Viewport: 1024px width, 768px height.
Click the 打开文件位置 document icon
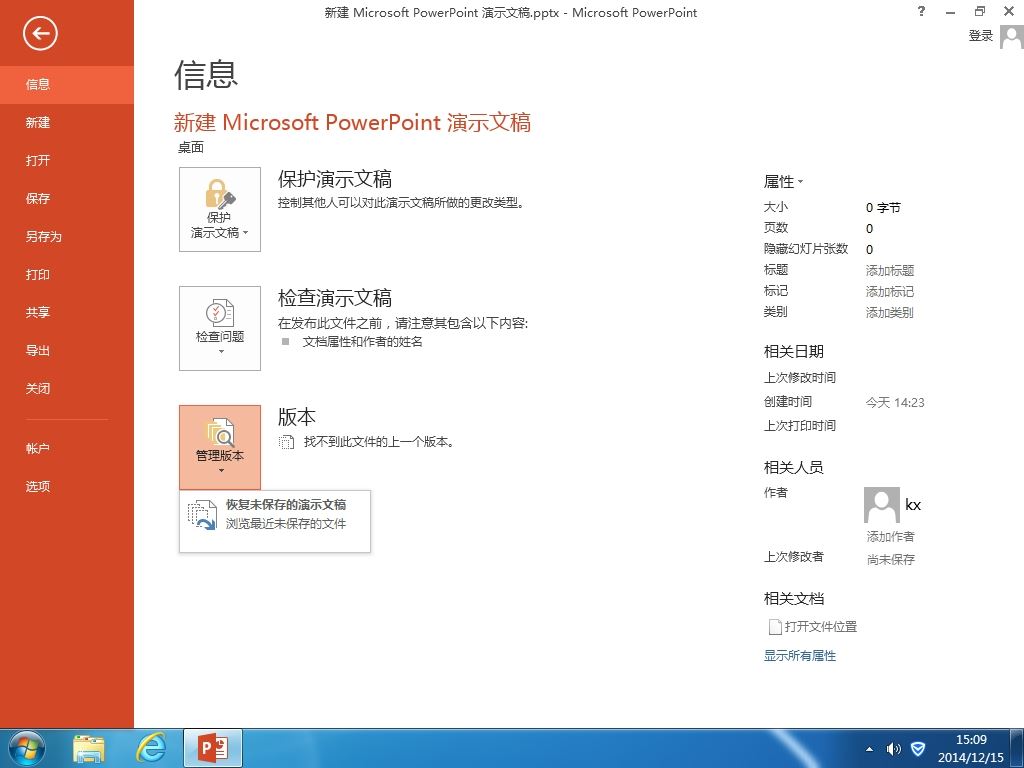coord(775,627)
